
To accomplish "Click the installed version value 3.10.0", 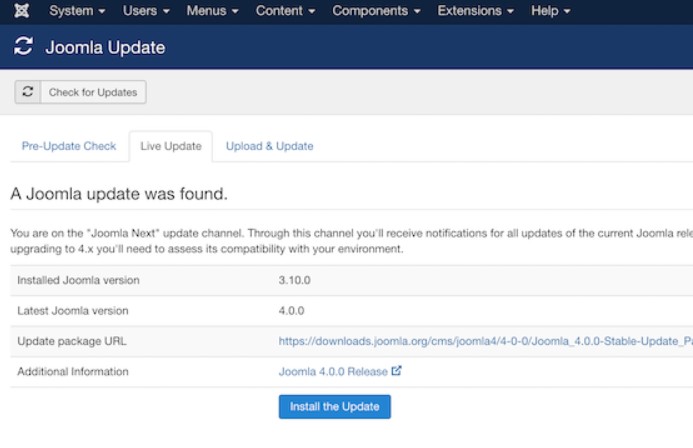I will (x=294, y=280).
